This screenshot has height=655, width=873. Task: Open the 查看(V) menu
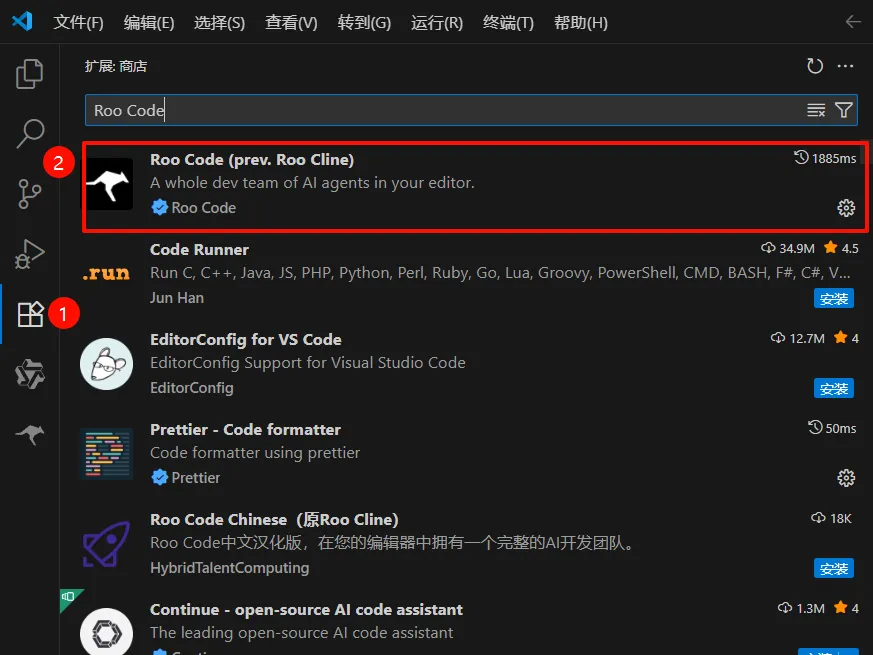[291, 23]
